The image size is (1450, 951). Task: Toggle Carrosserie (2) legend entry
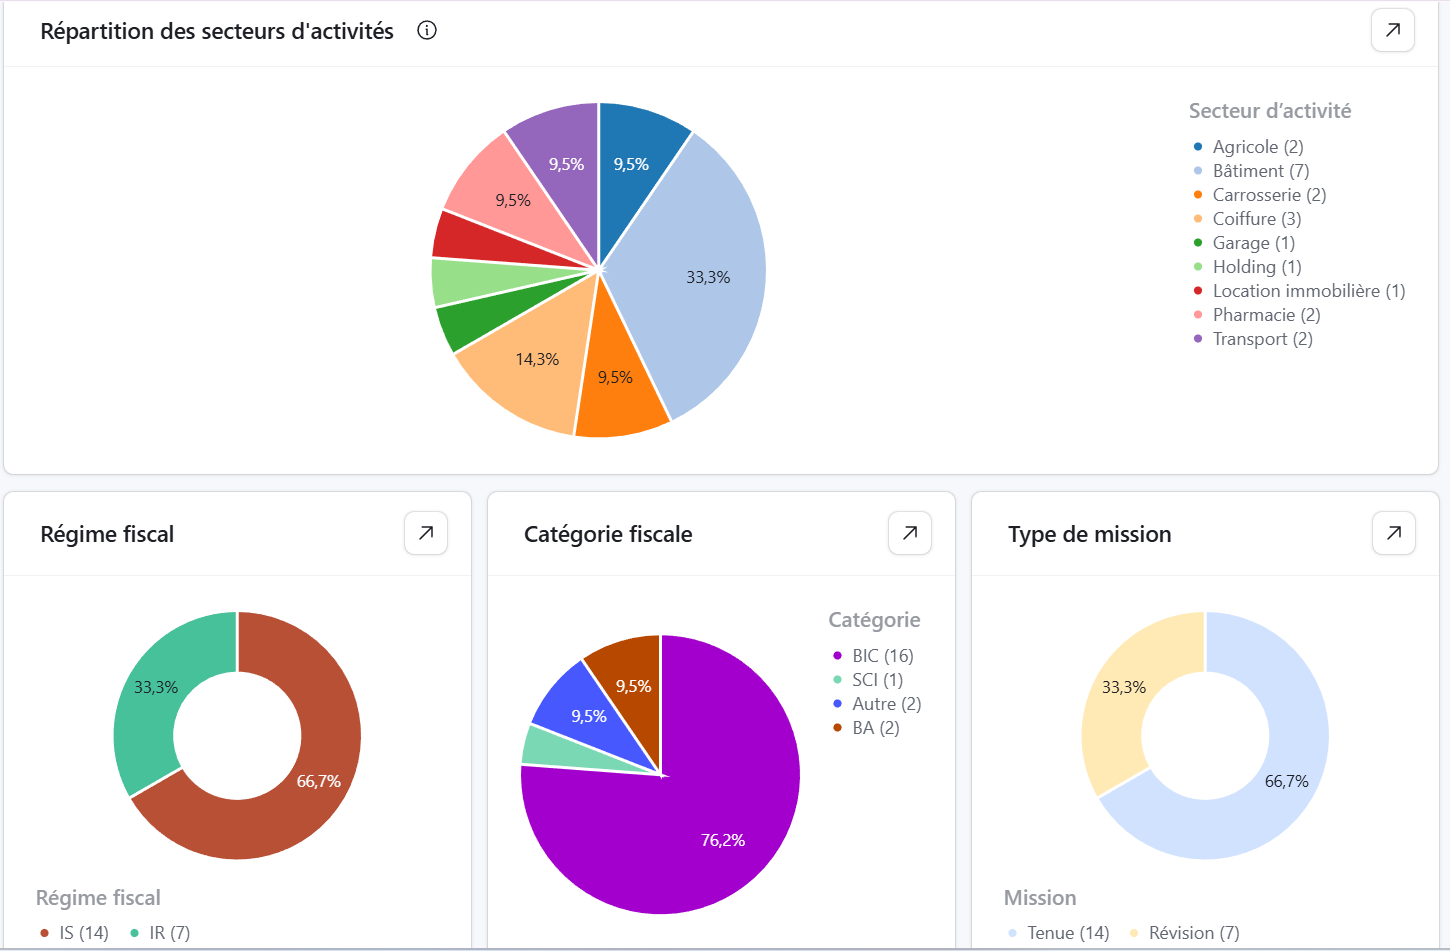click(1260, 195)
